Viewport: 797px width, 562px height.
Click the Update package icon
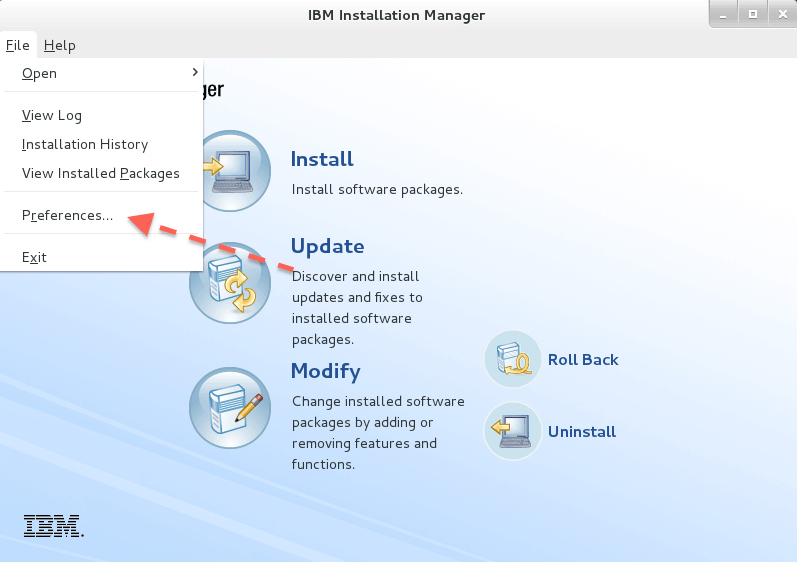coord(230,284)
